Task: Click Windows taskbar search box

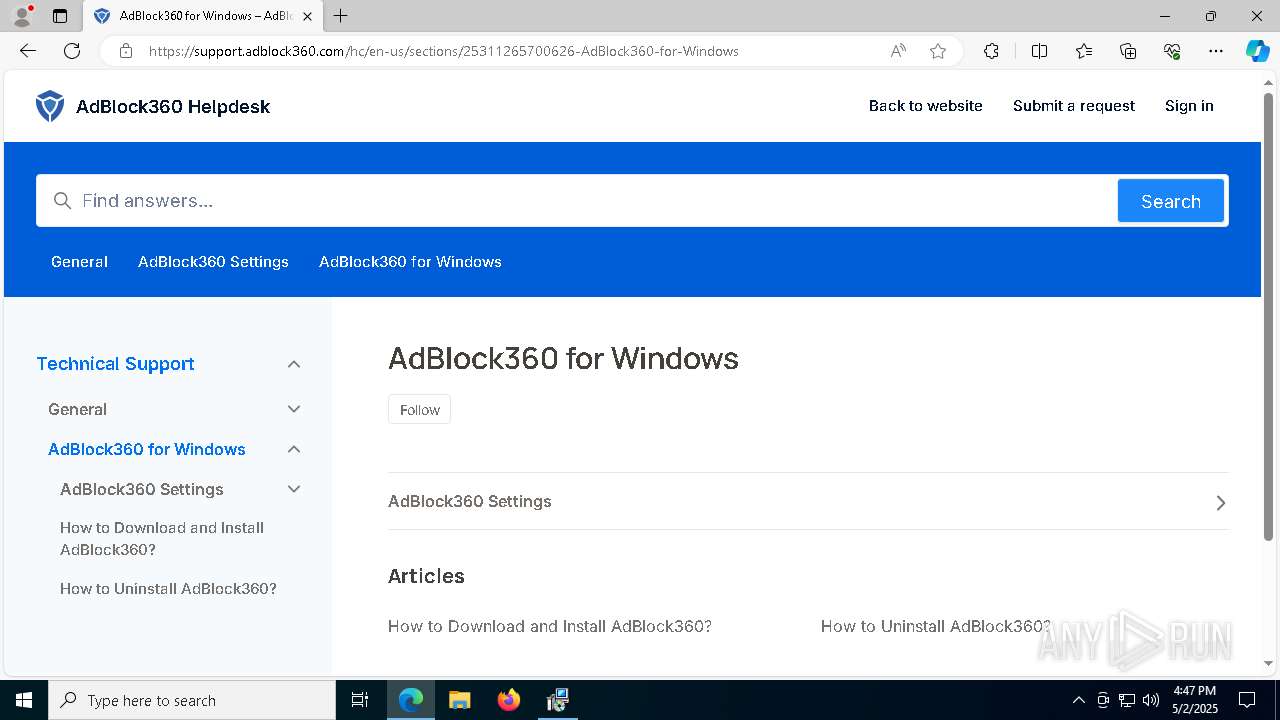Action: [x=192, y=700]
